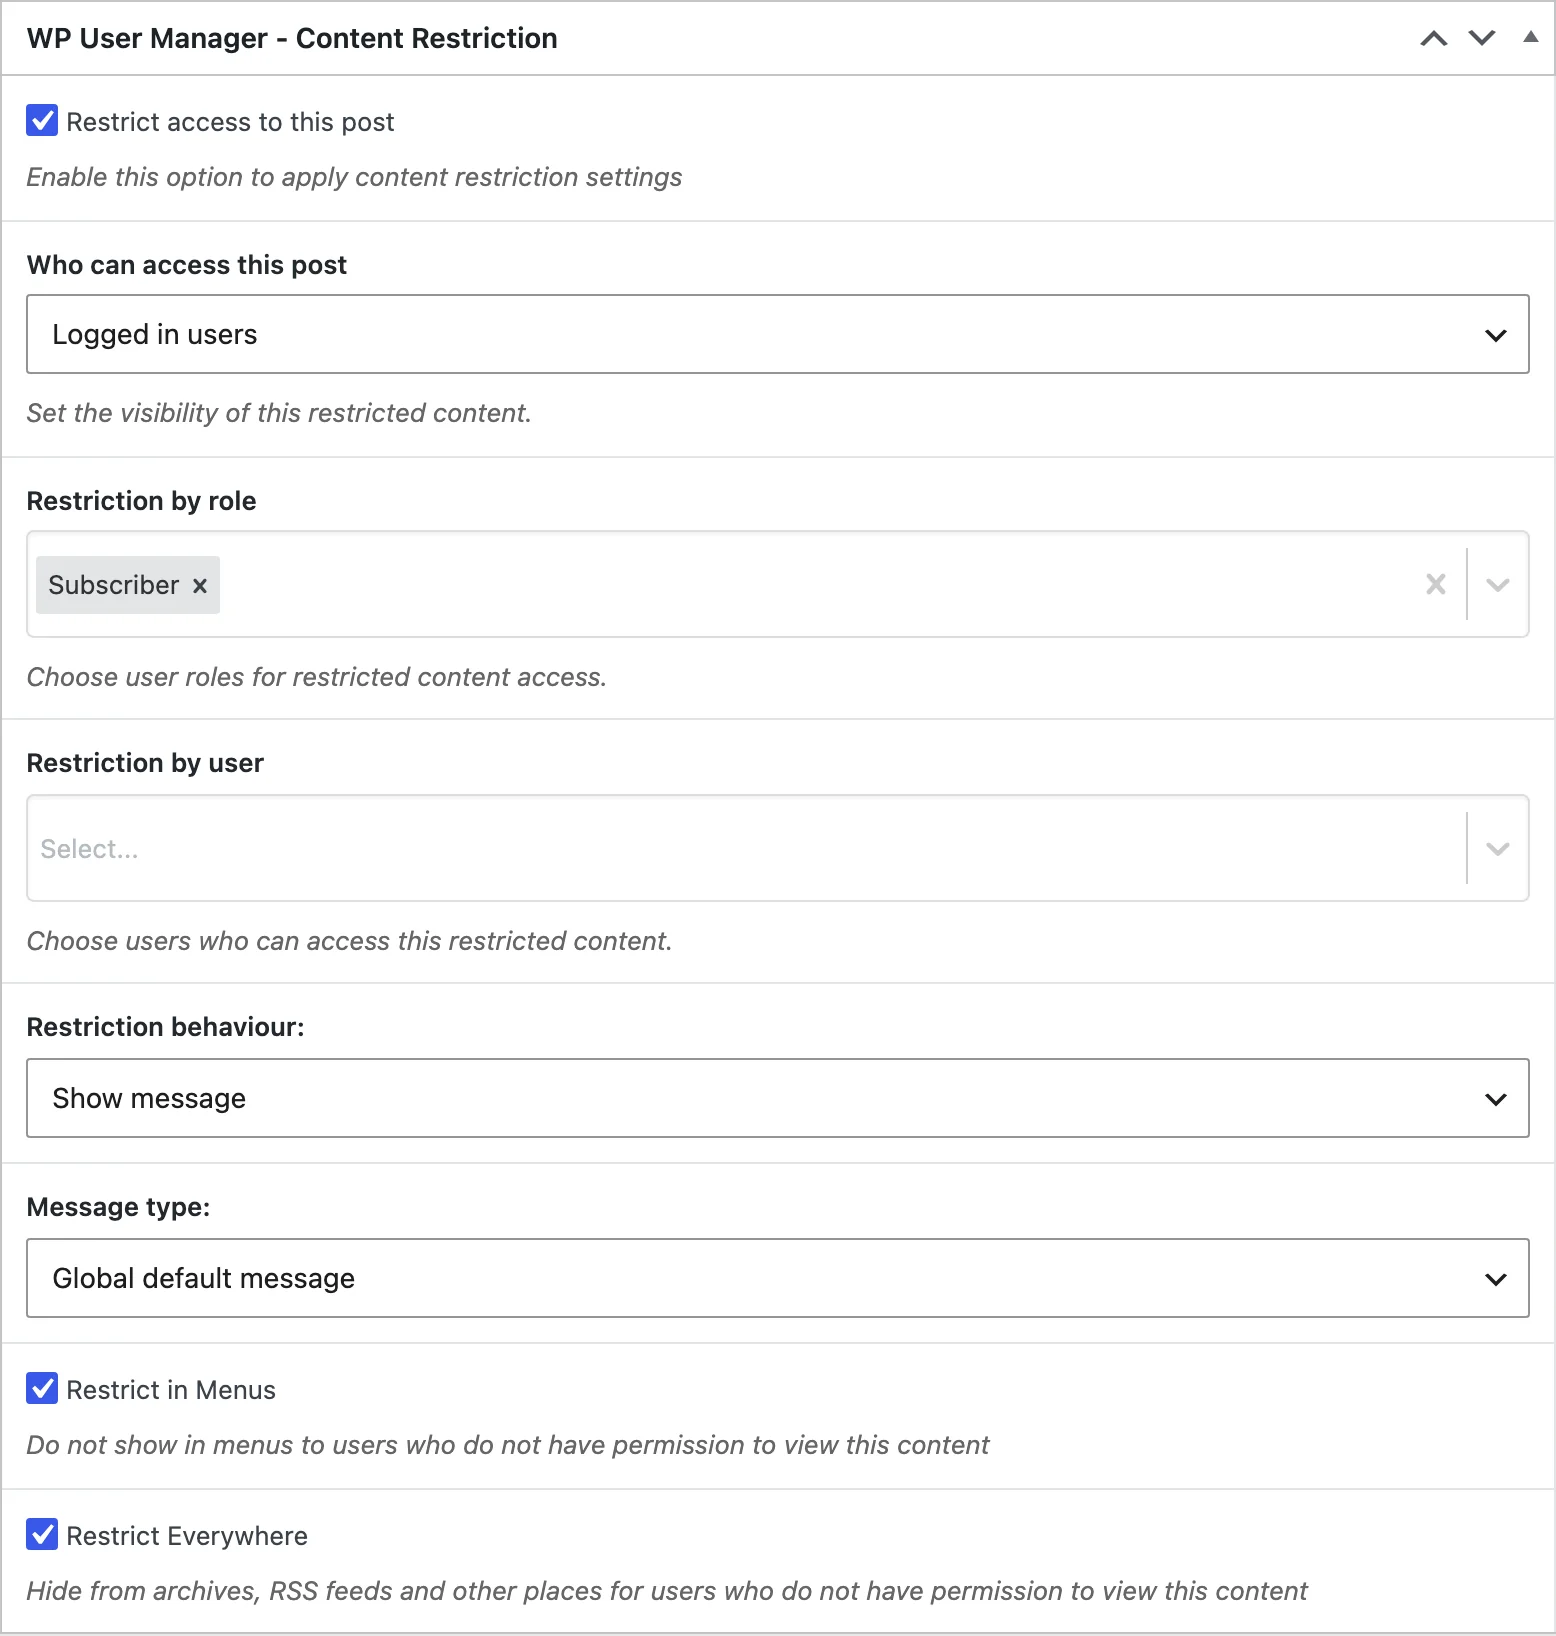The image size is (1556, 1636).
Task: Click the Restriction behaviour: heading
Action: pos(165,1027)
